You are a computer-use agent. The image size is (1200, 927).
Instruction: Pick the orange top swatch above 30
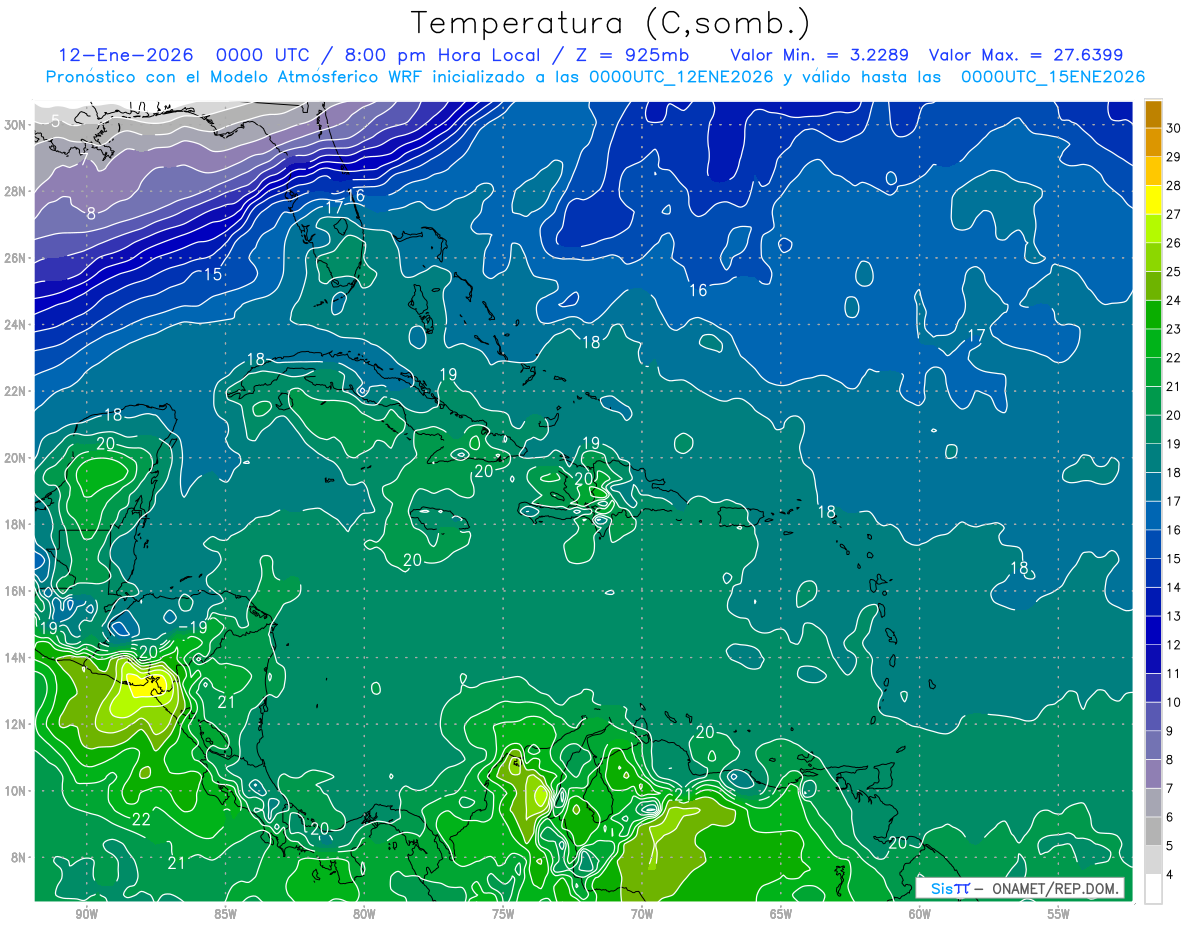click(x=1153, y=113)
